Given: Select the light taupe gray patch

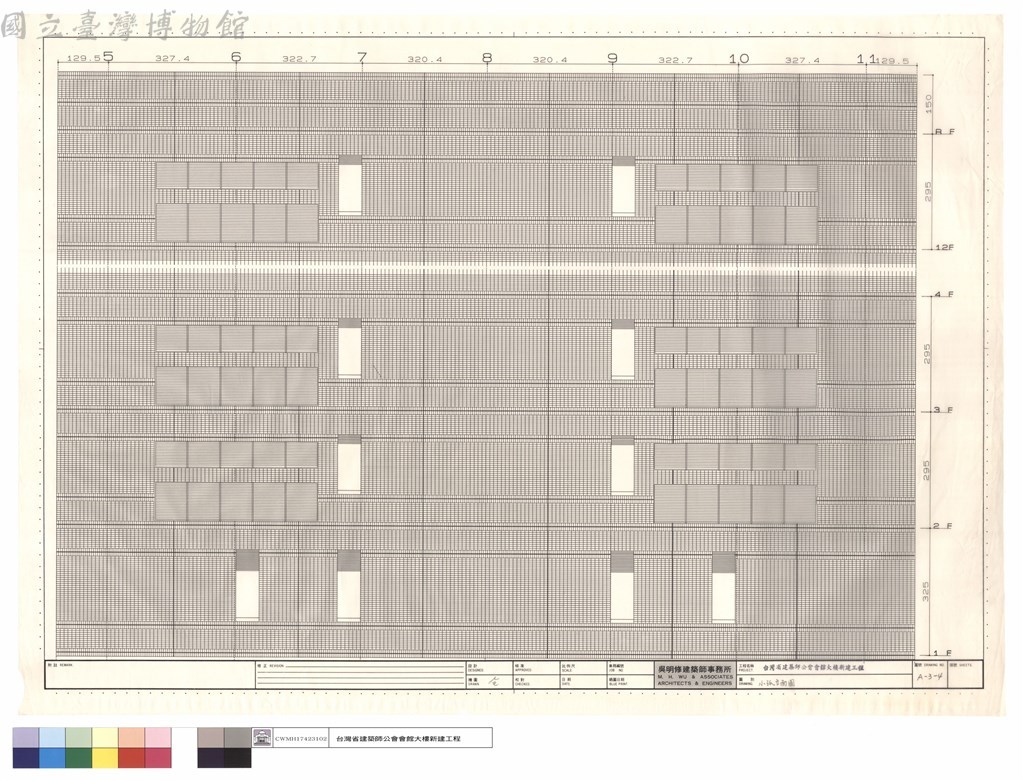Looking at the screenshot, I should click(x=211, y=738).
